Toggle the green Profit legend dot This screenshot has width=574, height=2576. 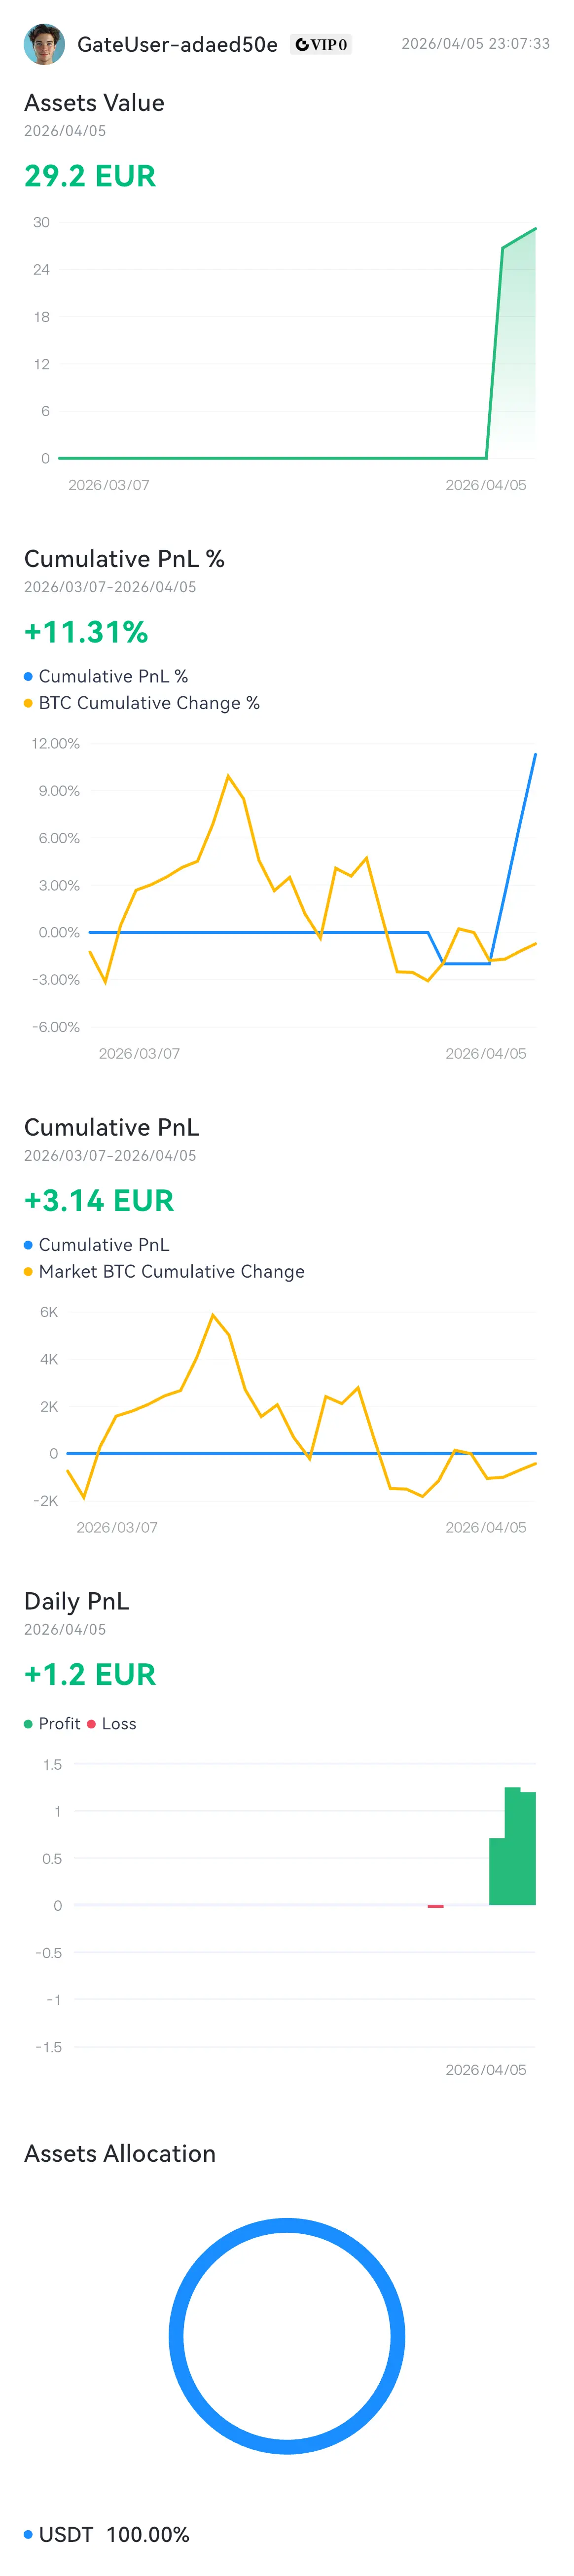click(28, 1724)
